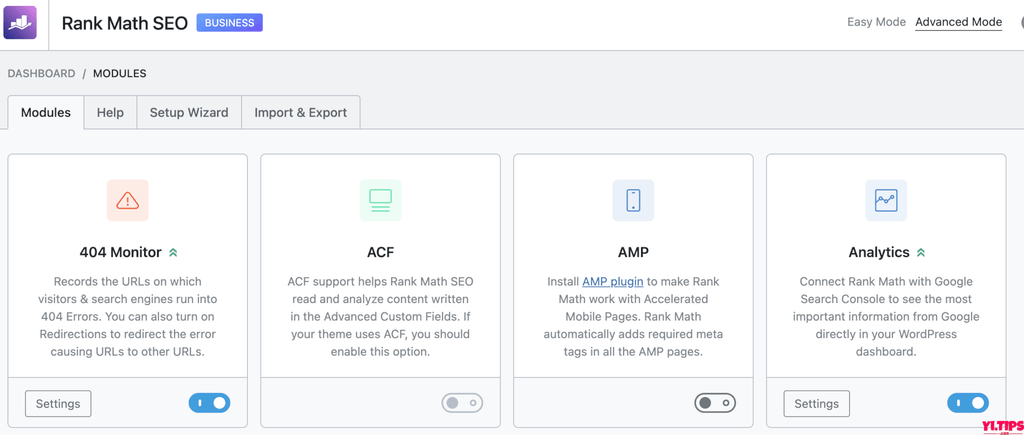Open the Setup Wizard tab
Viewport: 1024px width, 435px height.
point(189,112)
